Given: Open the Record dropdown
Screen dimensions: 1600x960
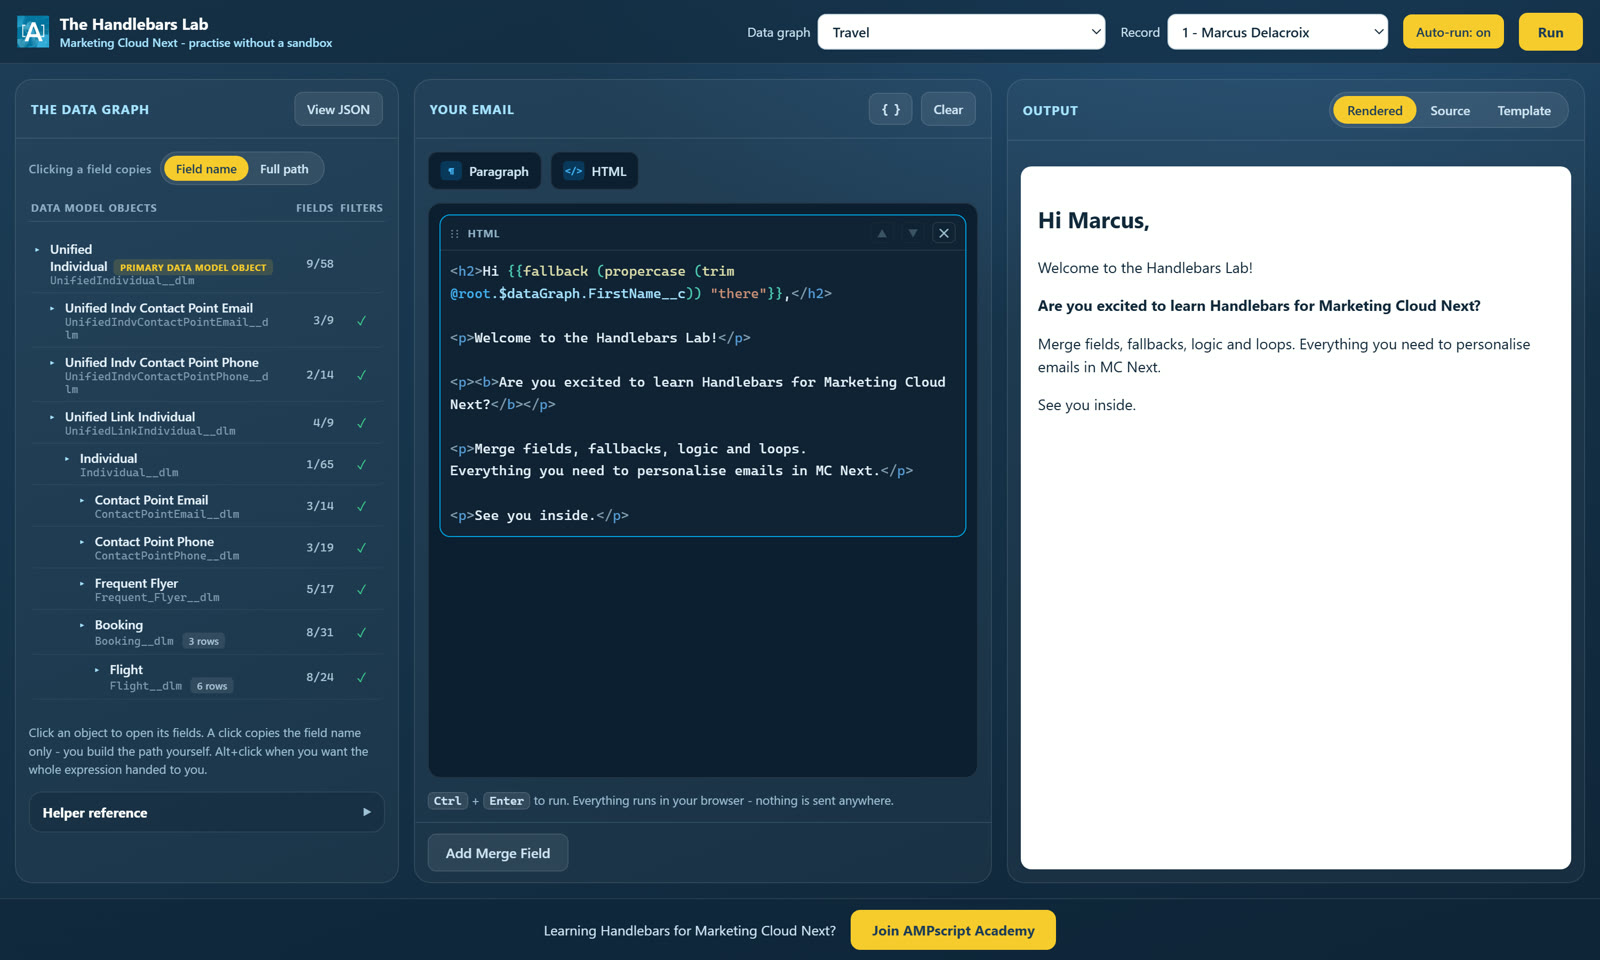Looking at the screenshot, I should 1278,32.
